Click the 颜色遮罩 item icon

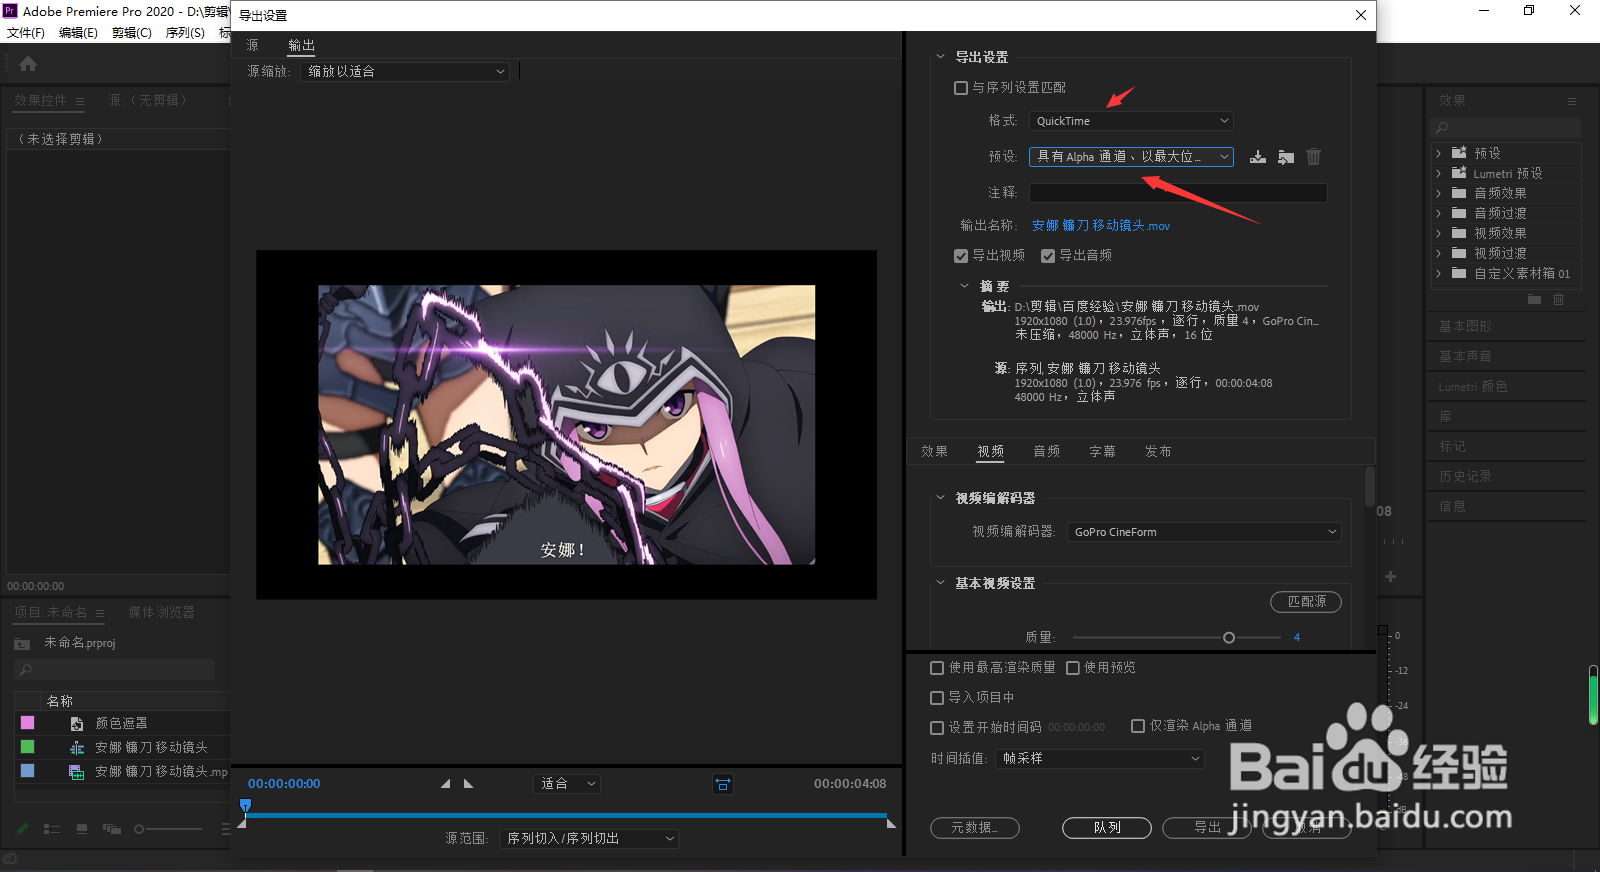coord(76,723)
